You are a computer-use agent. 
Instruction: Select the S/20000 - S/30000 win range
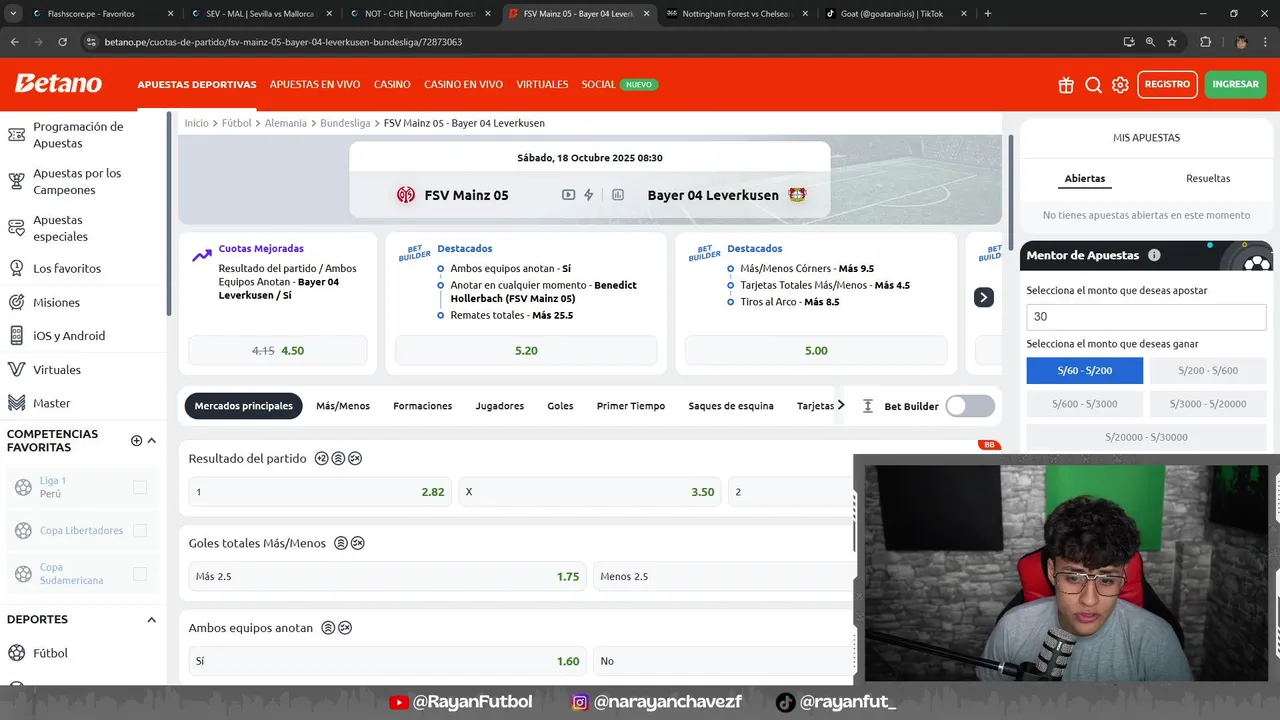pyautogui.click(x=1146, y=437)
